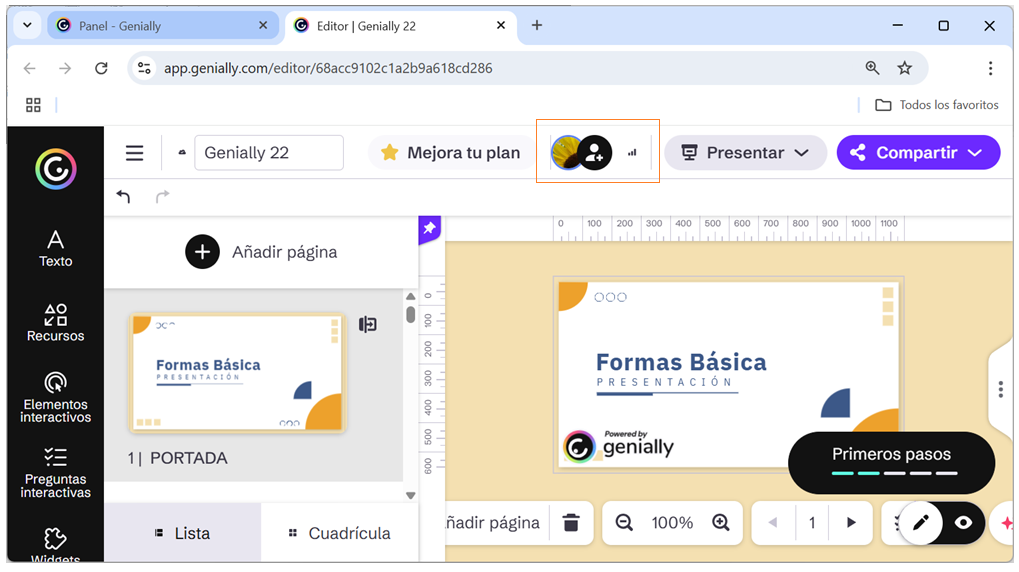Open the hamburger main menu
This screenshot has width=1019, height=572.
point(135,153)
